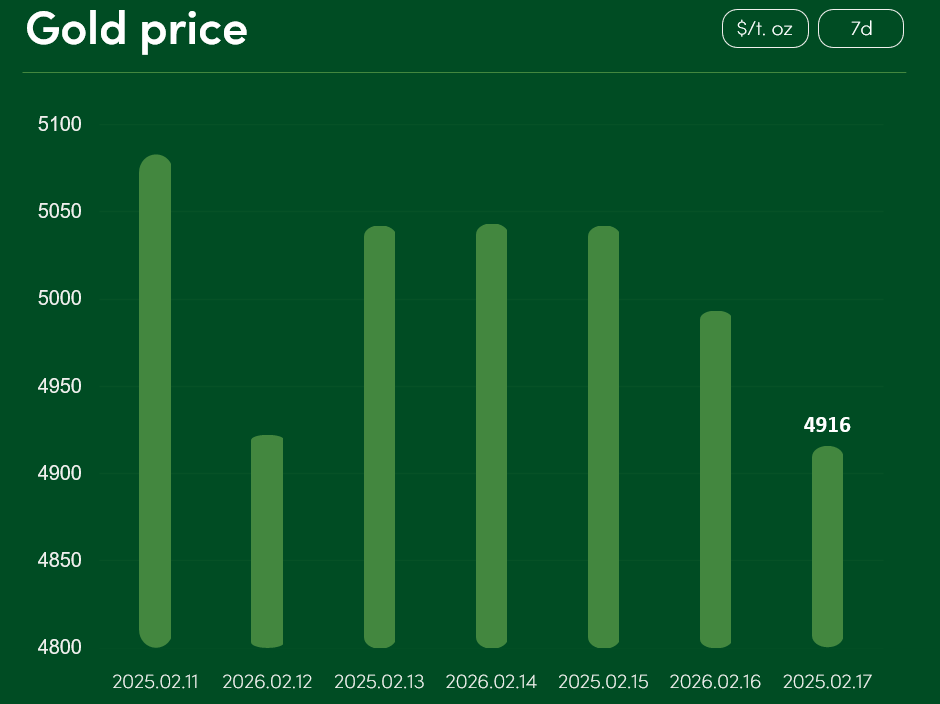Pick the bar above 2026.02.14
940x704 pixels.
[x=491, y=435]
